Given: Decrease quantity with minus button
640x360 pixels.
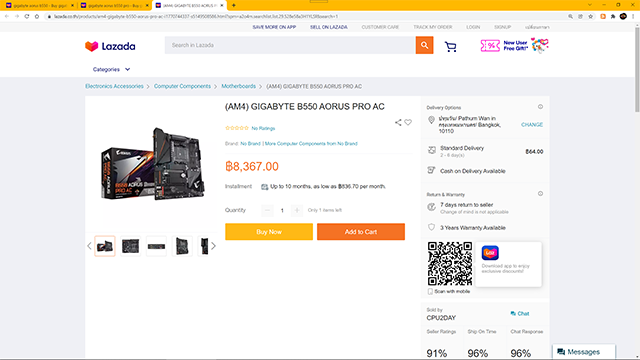Looking at the screenshot, I should [267, 210].
